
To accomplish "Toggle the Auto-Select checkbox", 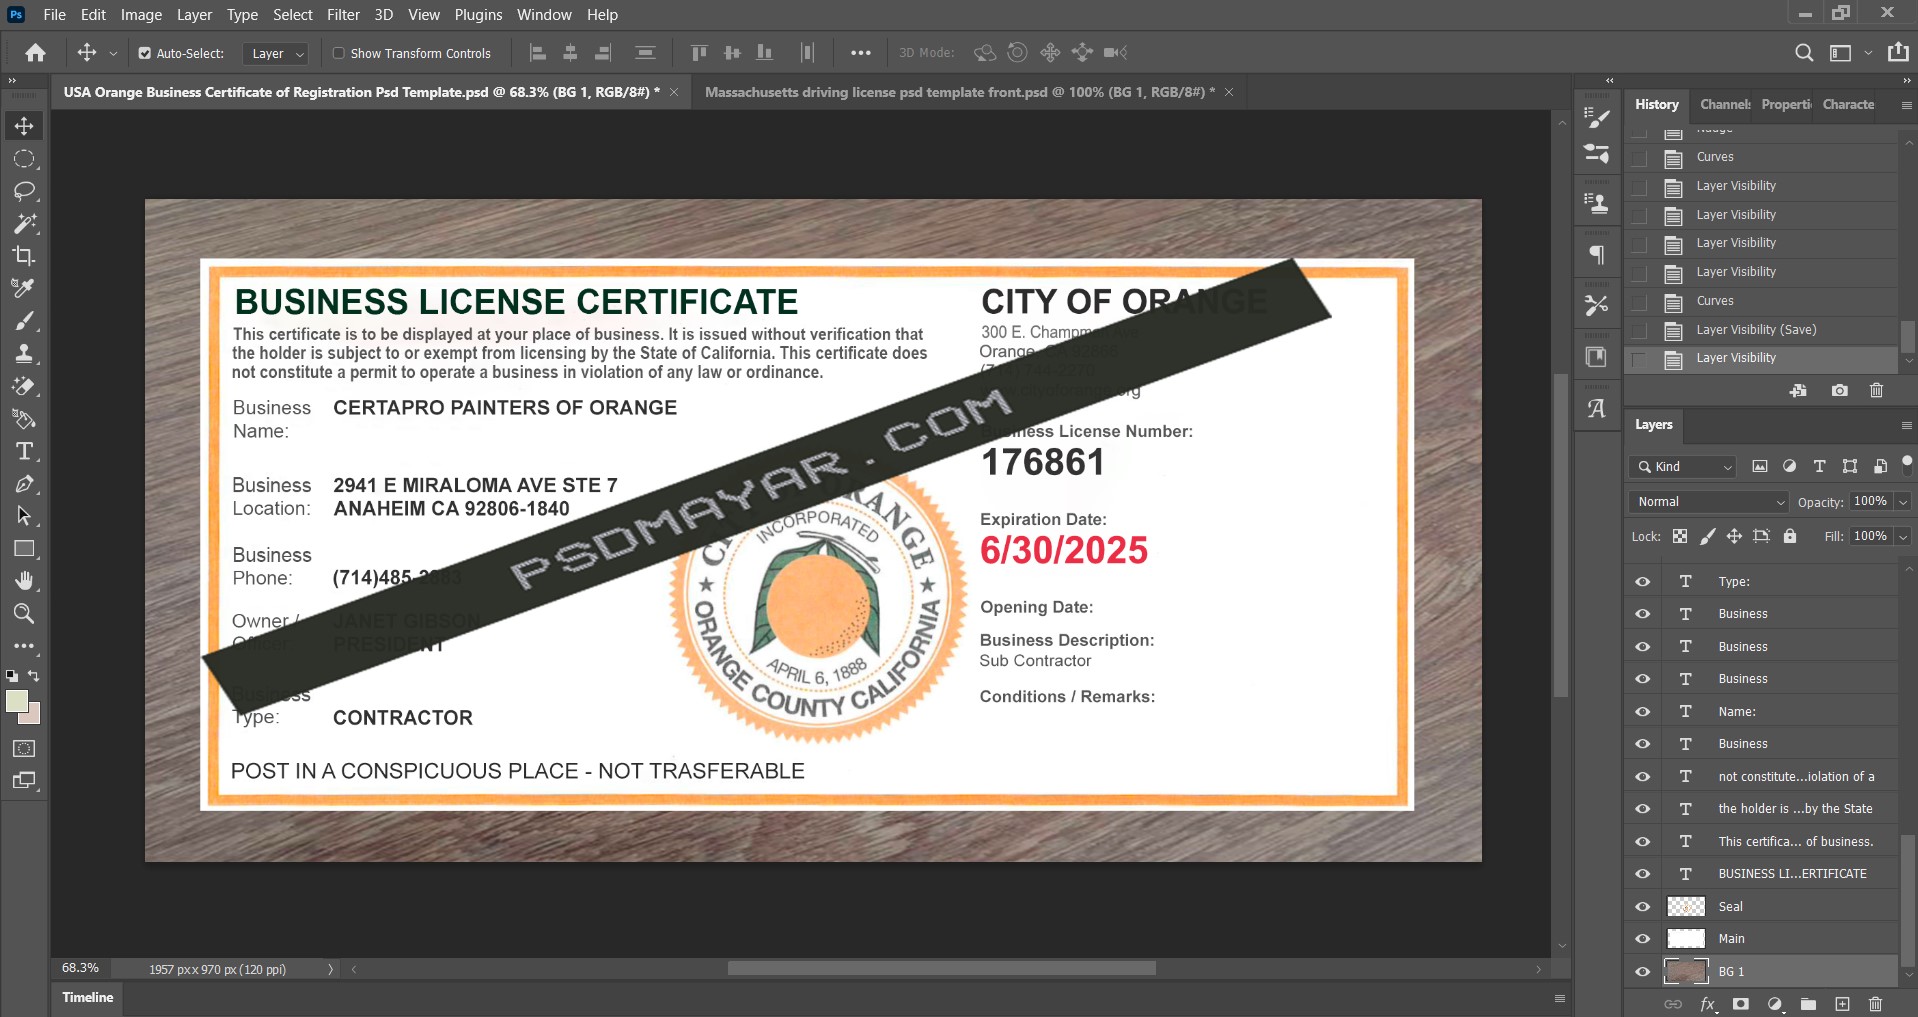I will click(x=144, y=53).
